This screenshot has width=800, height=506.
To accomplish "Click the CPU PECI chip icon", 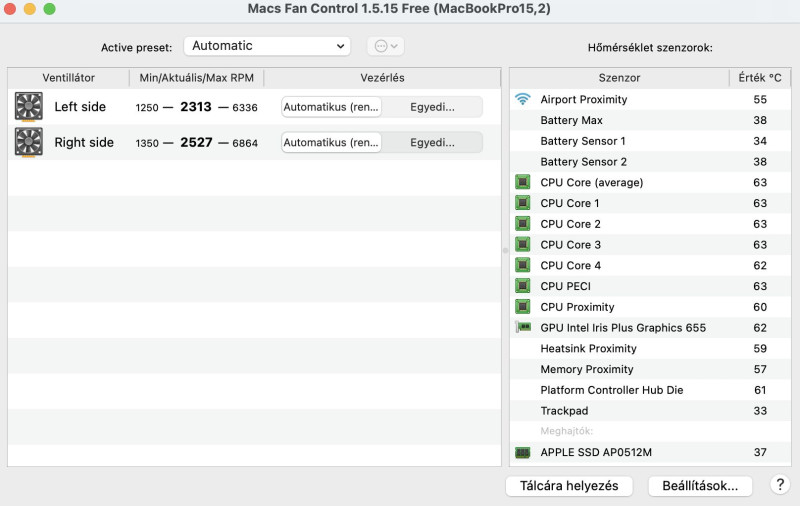I will (x=522, y=286).
